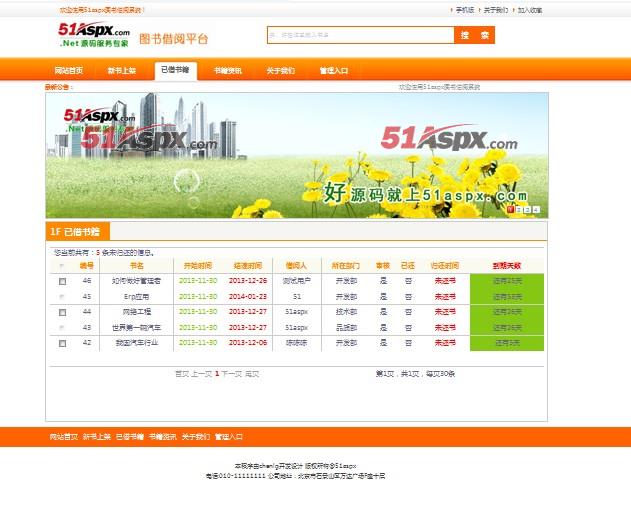
Task: Click the book title in row 43
Action: [136, 328]
